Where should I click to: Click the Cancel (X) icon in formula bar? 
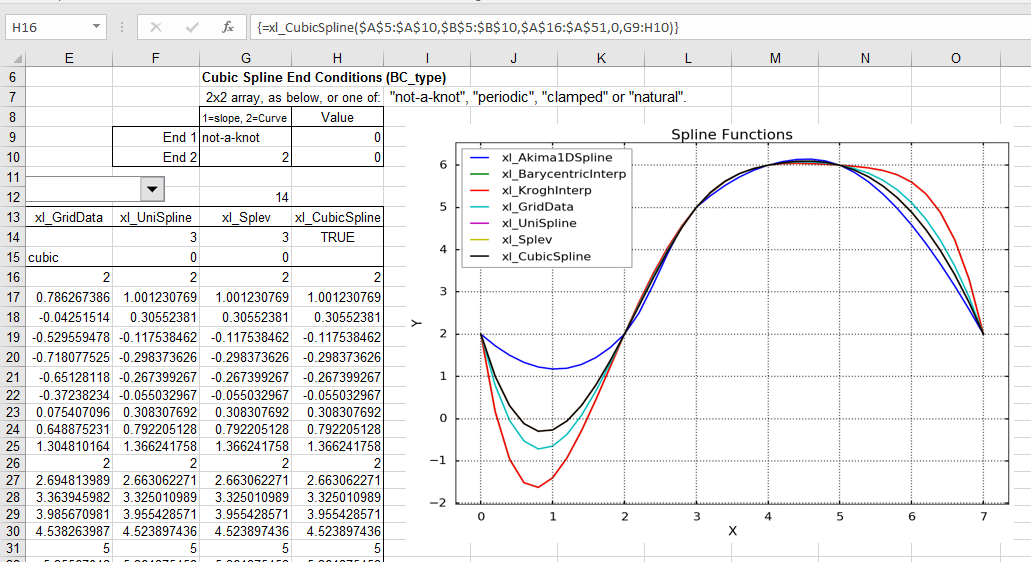coord(156,27)
